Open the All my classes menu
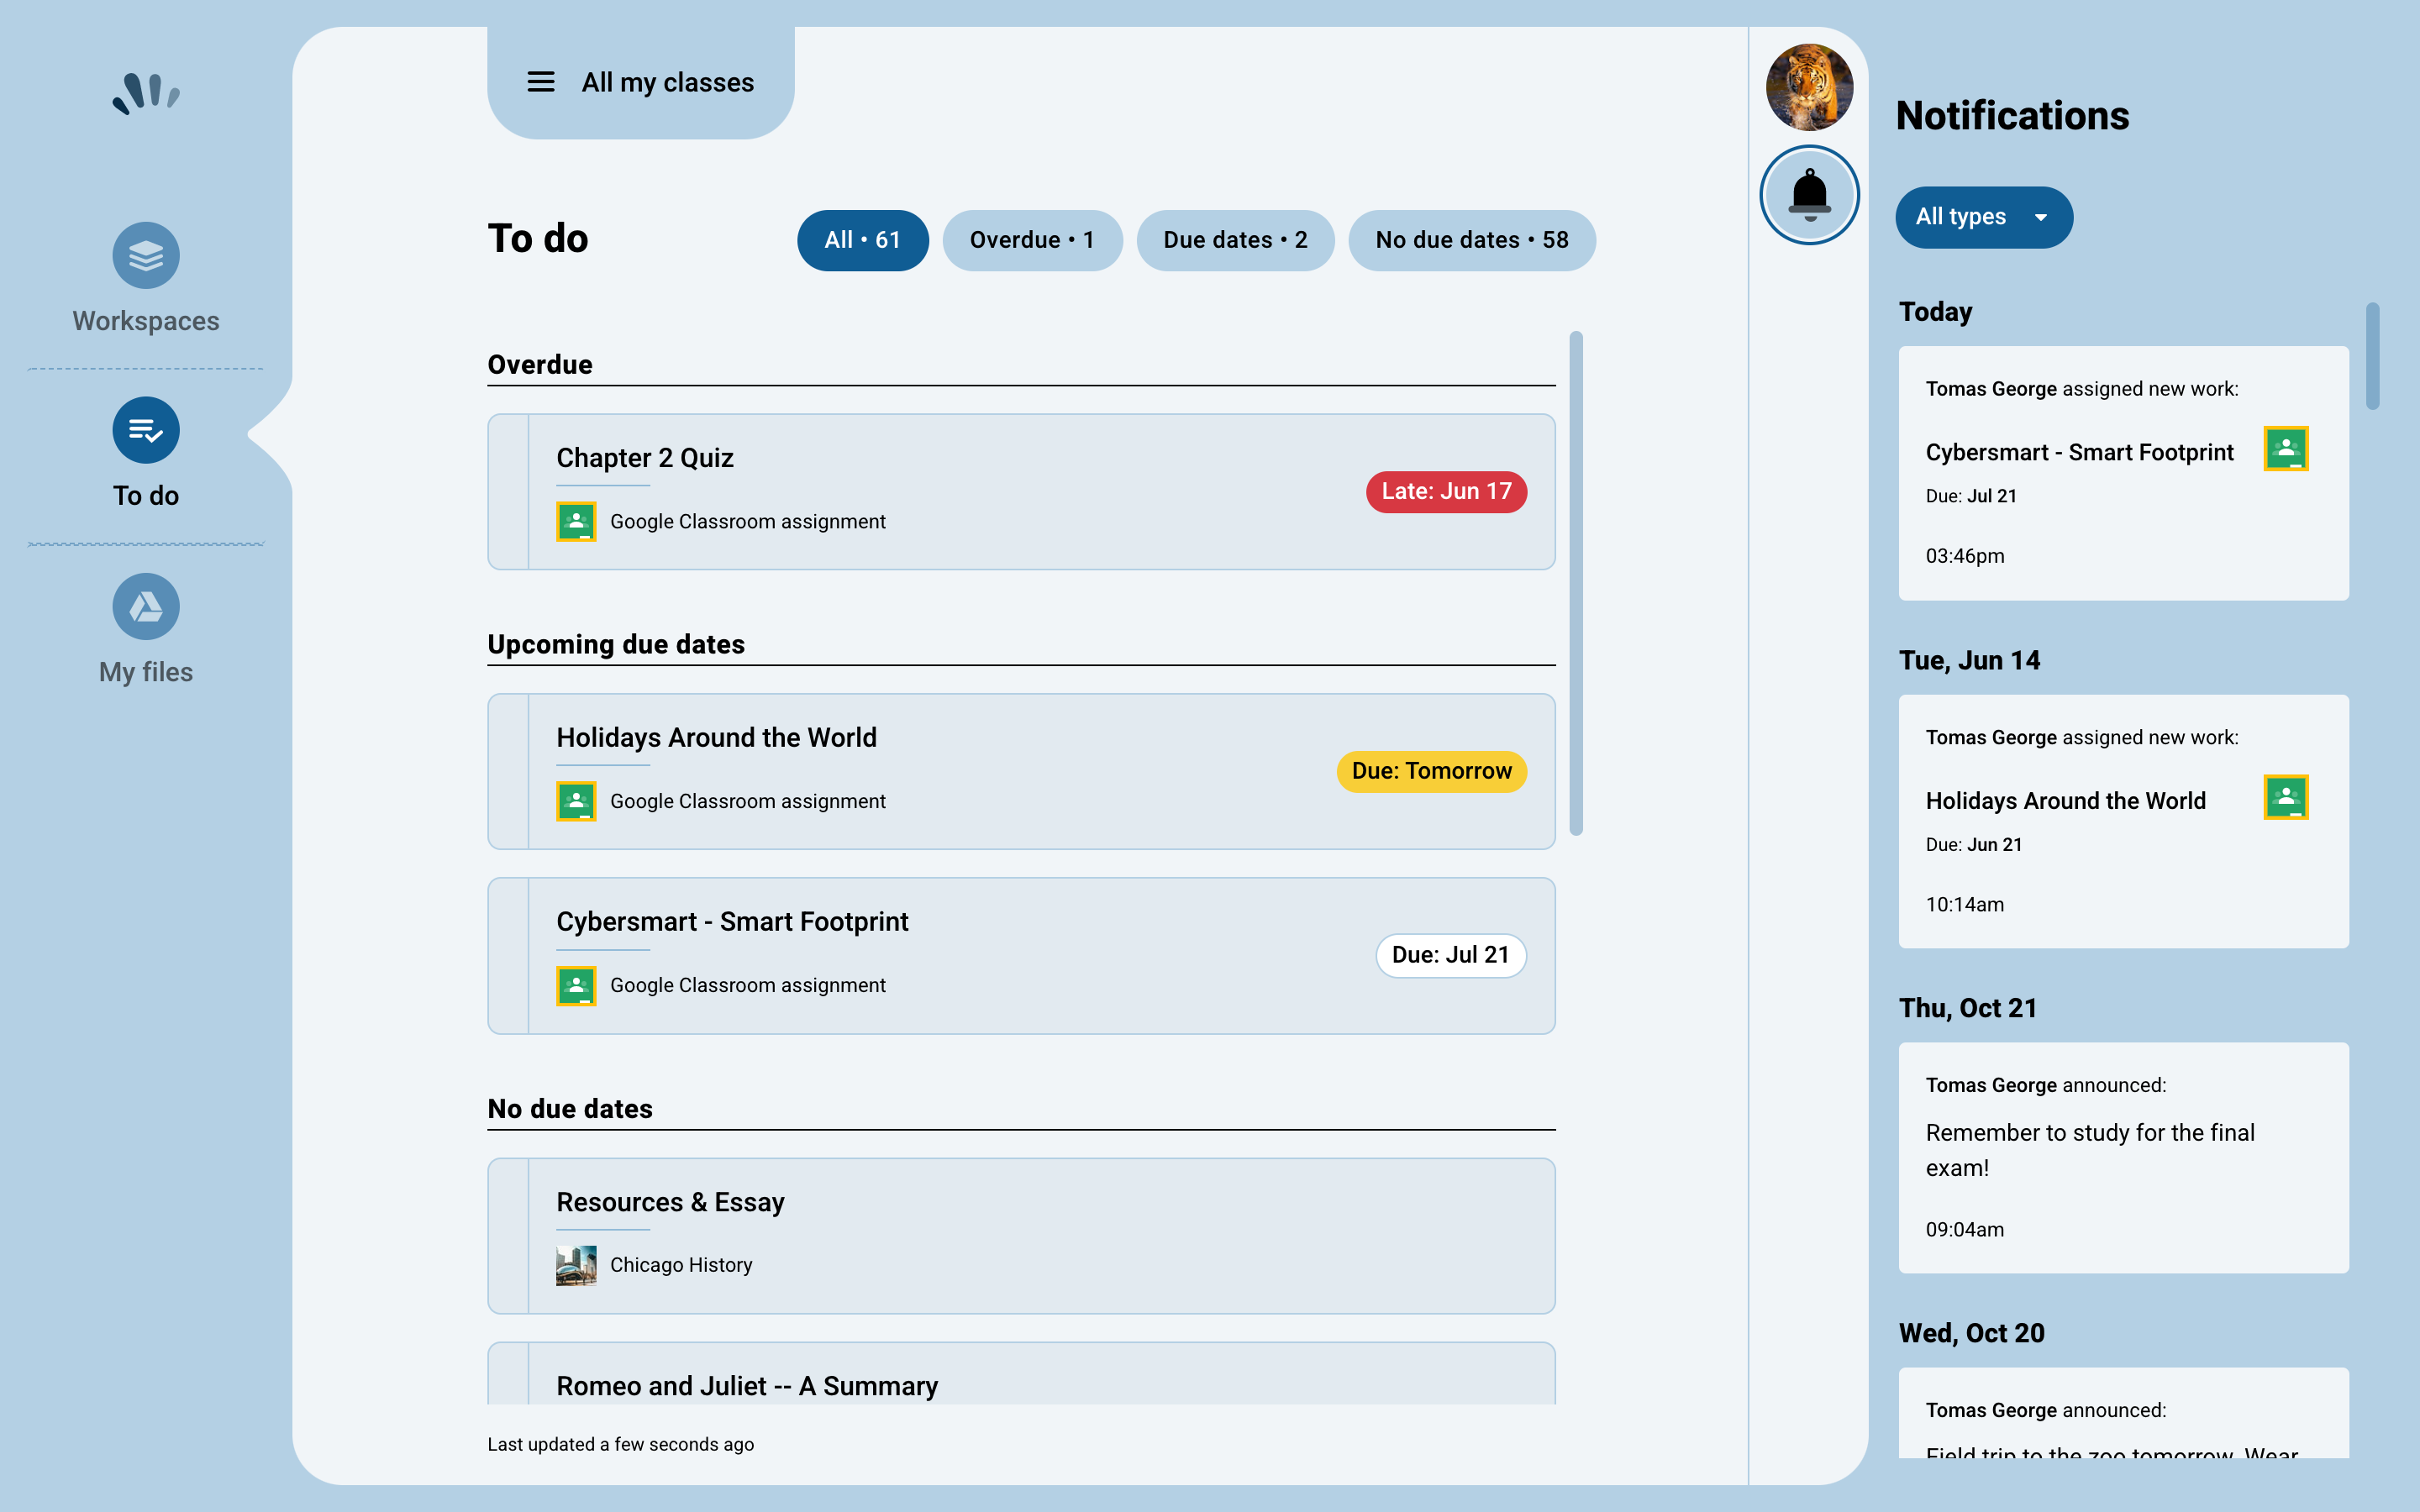 [x=668, y=82]
